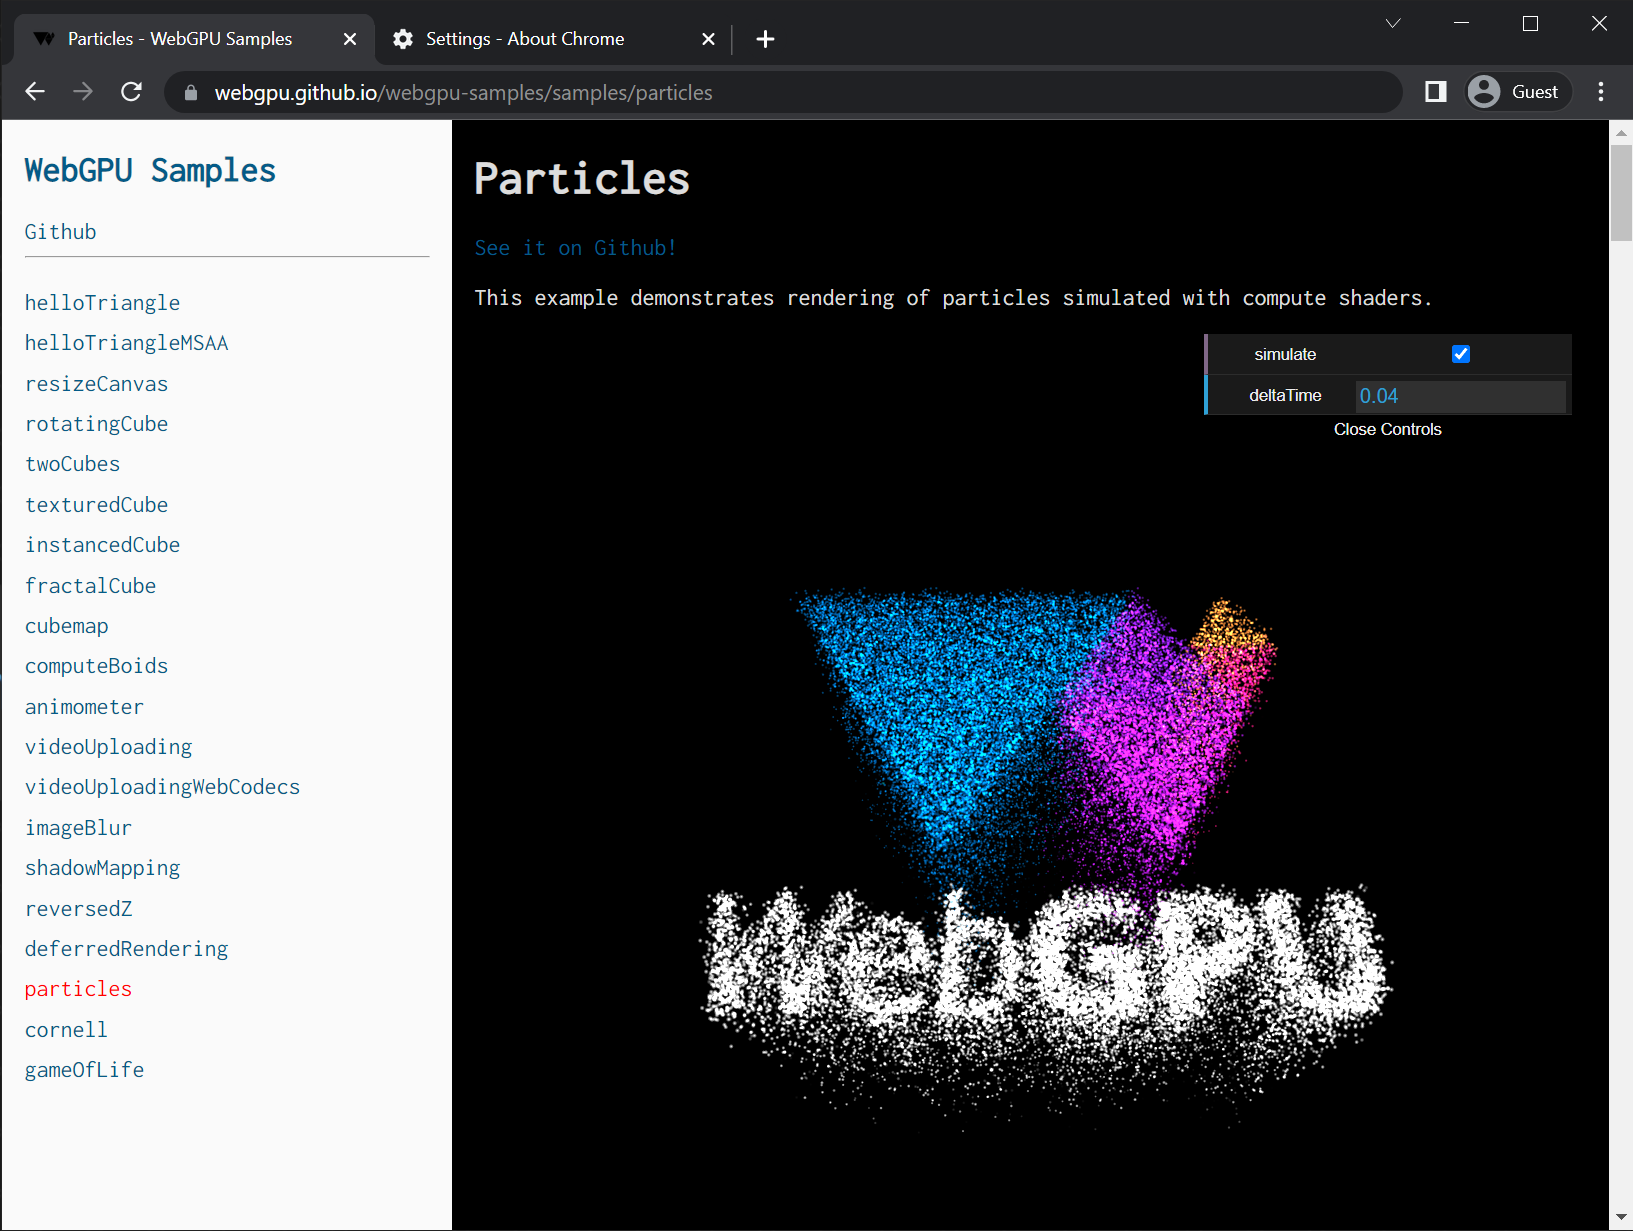1633x1231 pixels.
Task: Close the Particles - WebGPU Samples tab
Action: pyautogui.click(x=350, y=39)
